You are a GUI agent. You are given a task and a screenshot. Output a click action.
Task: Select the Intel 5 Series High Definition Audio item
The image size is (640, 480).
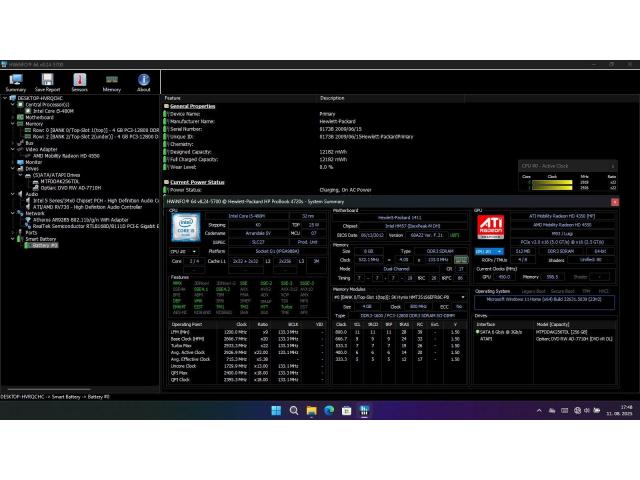(x=96, y=200)
